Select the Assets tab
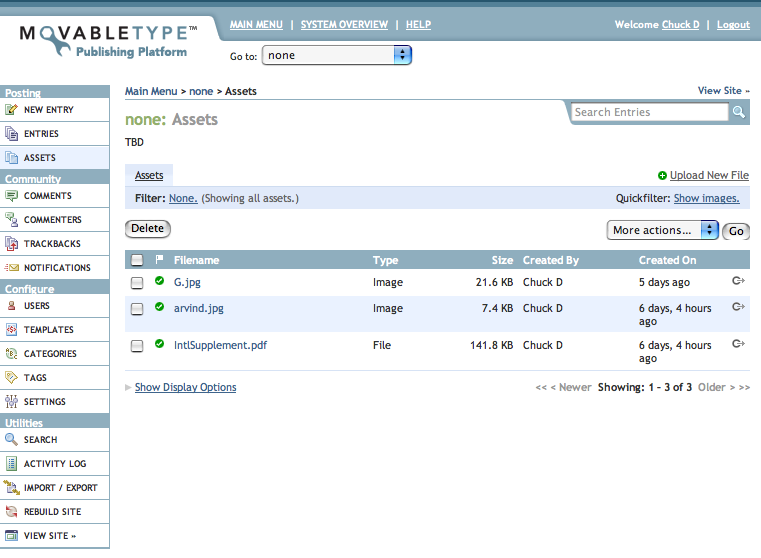The image size is (761, 558). pyautogui.click(x=149, y=175)
